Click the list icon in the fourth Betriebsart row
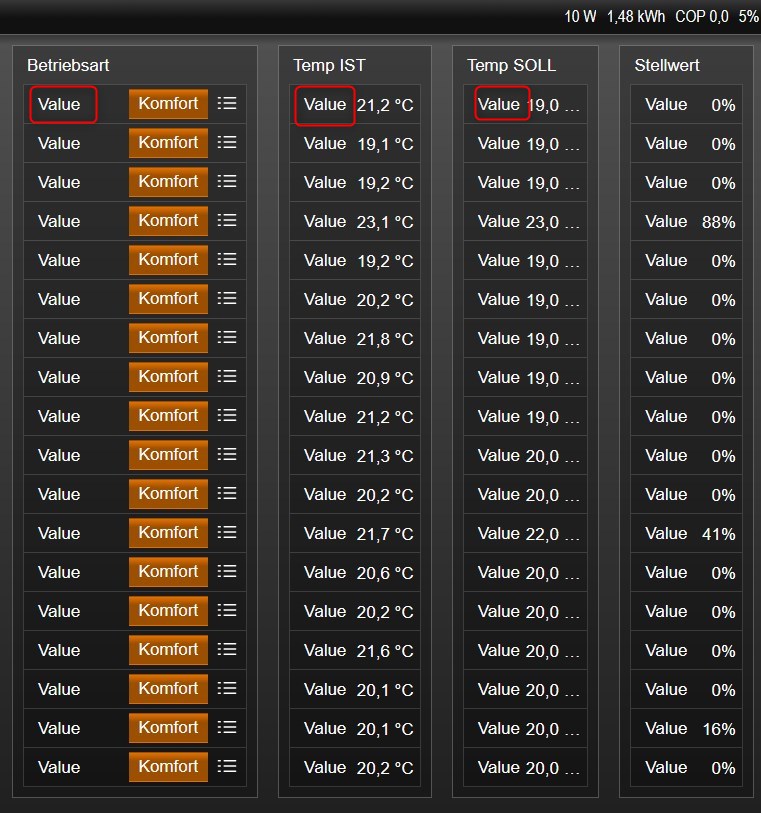The width and height of the screenshot is (761, 813). (227, 220)
